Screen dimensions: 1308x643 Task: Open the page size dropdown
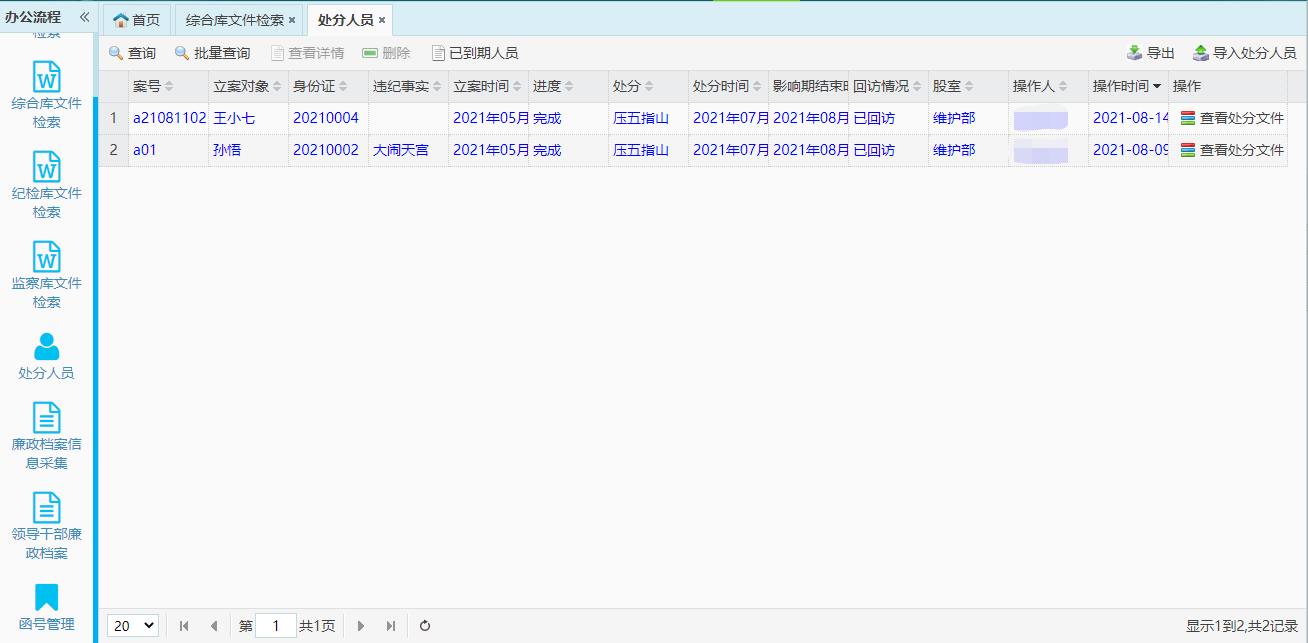[133, 625]
